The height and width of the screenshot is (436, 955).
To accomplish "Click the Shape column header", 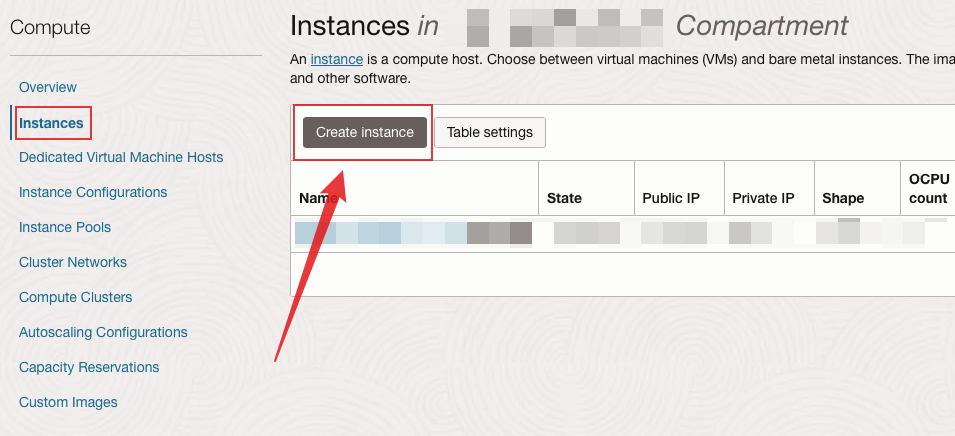I will (843, 198).
